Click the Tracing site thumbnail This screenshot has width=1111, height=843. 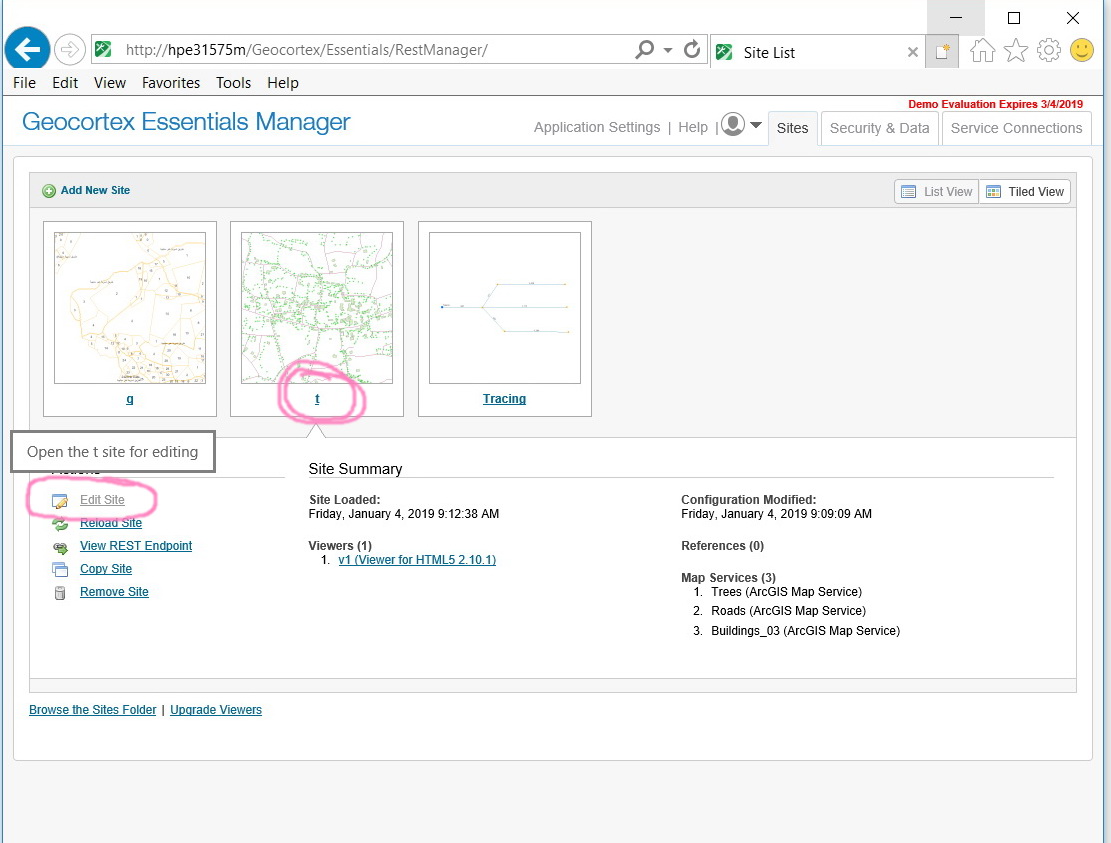pyautogui.click(x=504, y=308)
